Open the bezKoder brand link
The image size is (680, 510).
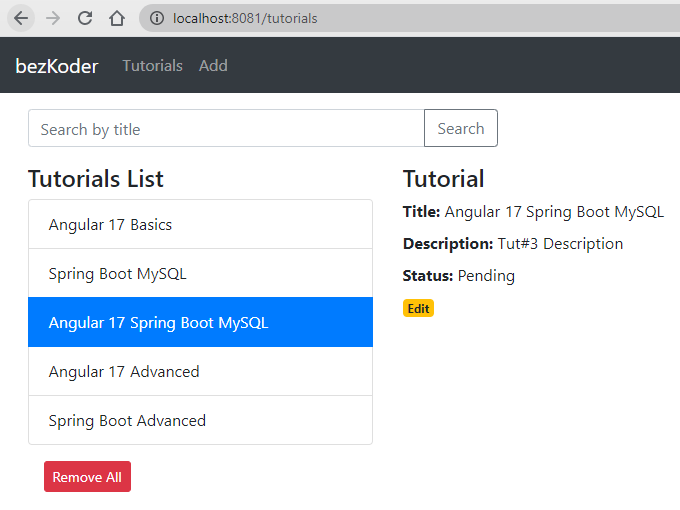click(57, 66)
